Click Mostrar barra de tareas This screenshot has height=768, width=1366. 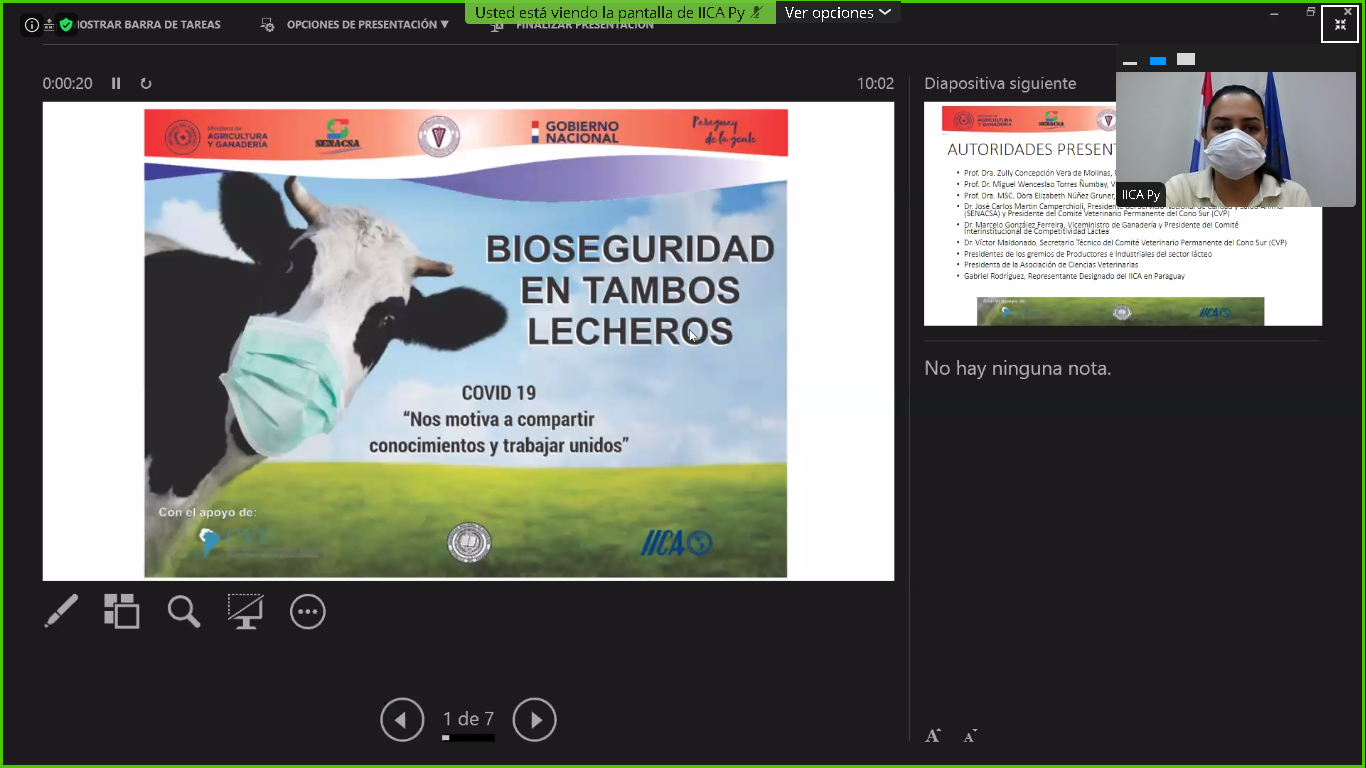click(147, 24)
